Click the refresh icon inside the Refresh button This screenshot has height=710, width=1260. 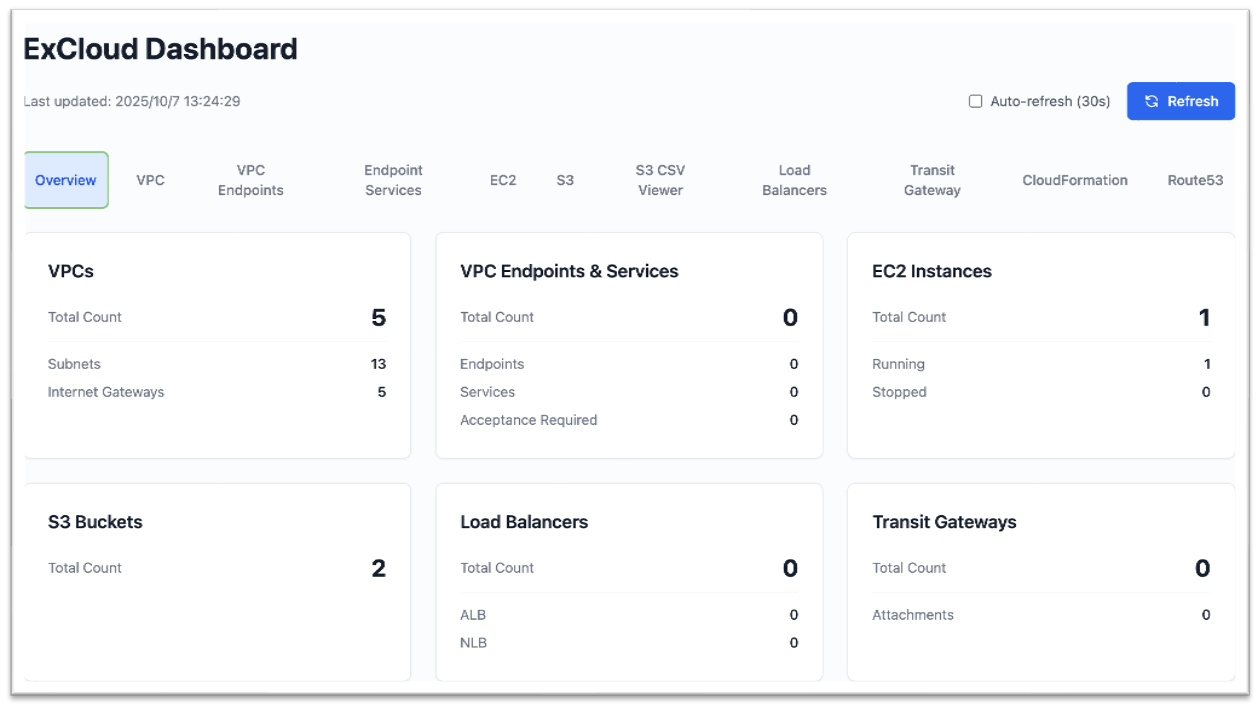[1152, 101]
